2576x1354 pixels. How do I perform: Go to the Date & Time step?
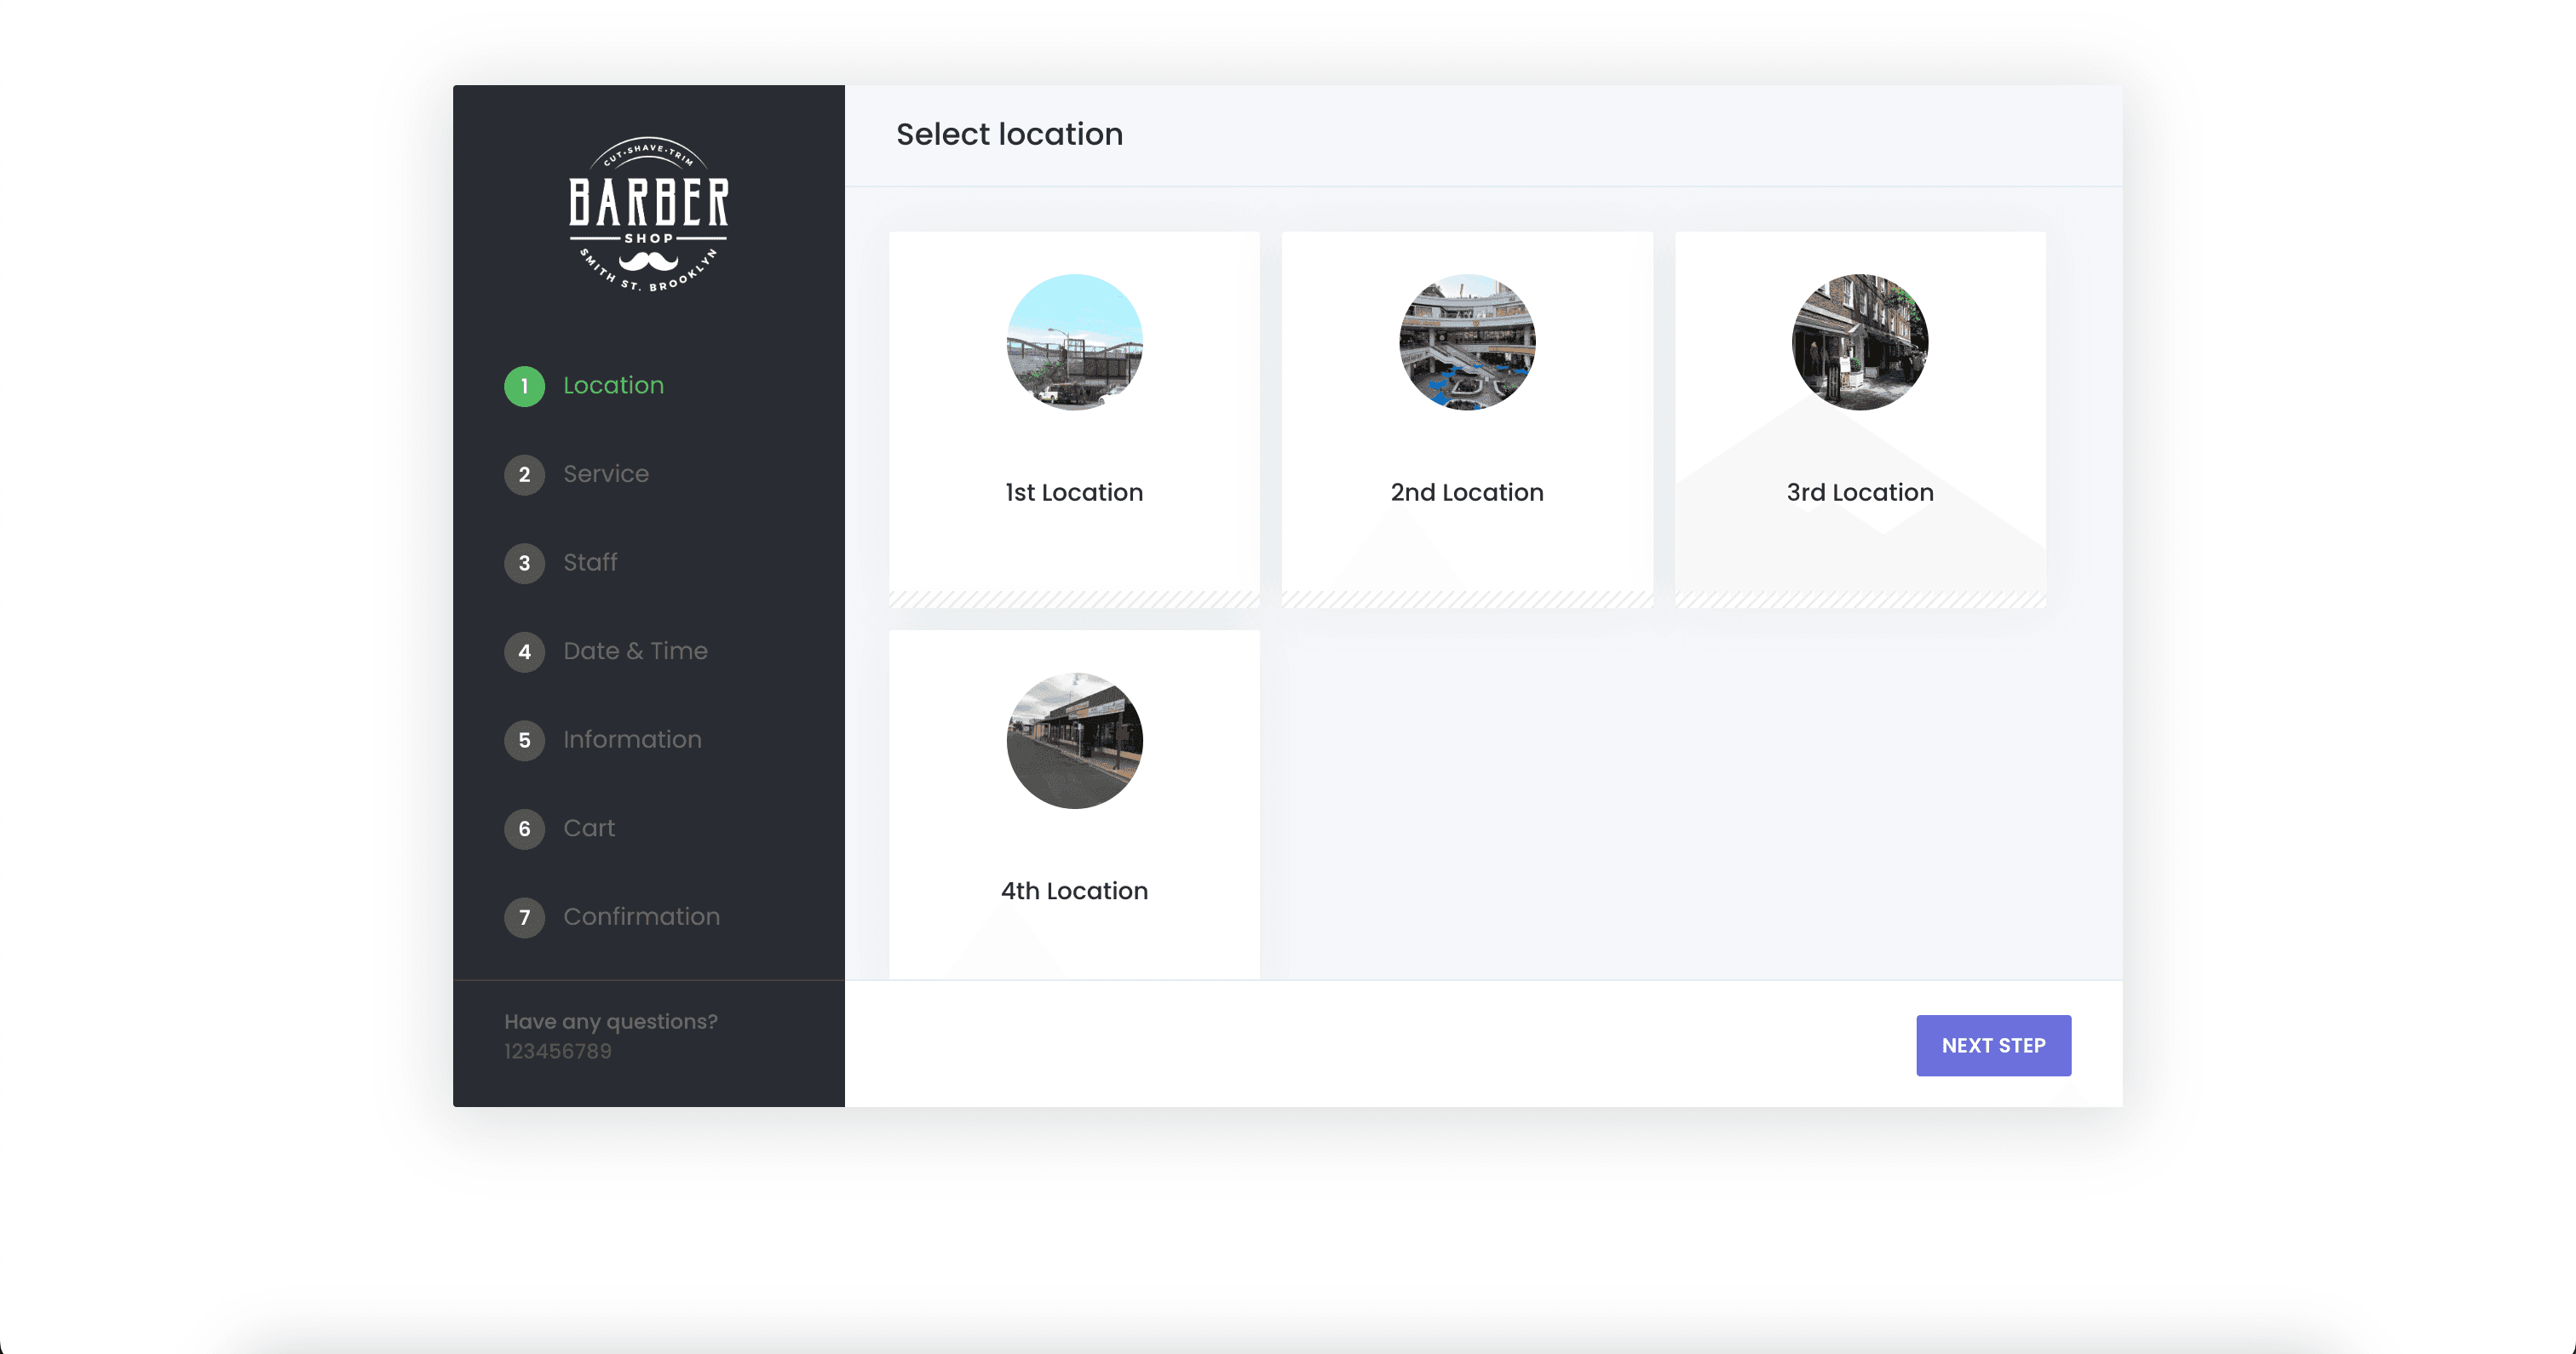pos(635,651)
